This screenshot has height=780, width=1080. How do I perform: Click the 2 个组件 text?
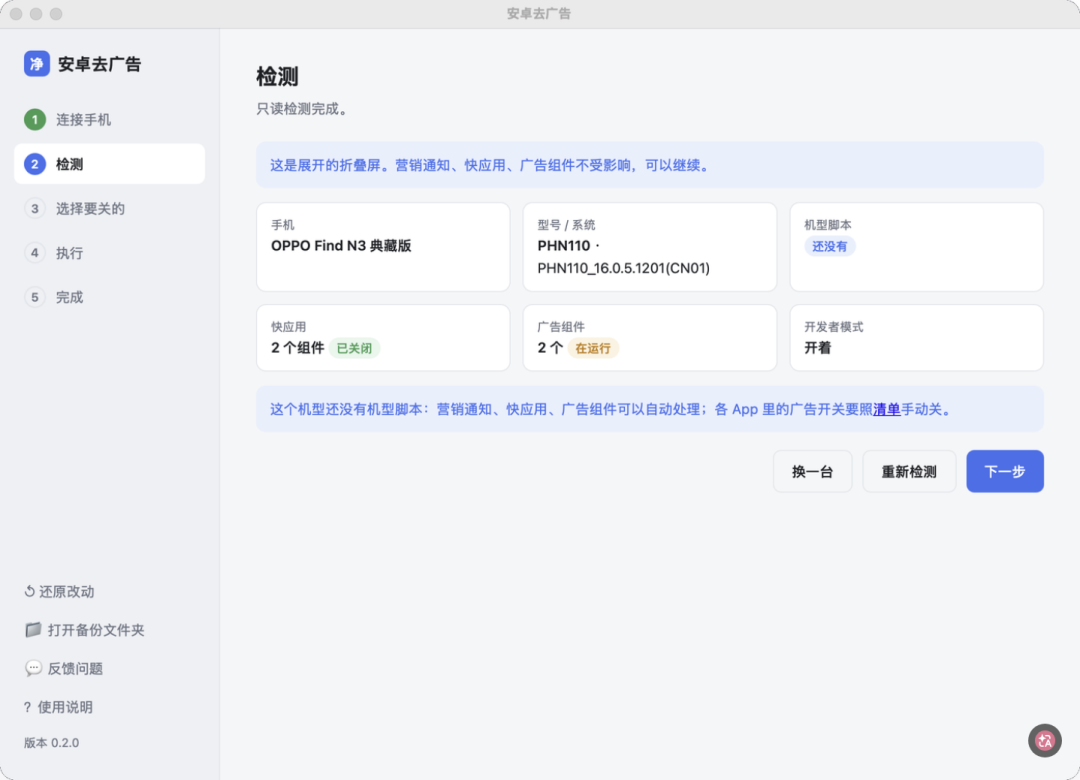(298, 347)
